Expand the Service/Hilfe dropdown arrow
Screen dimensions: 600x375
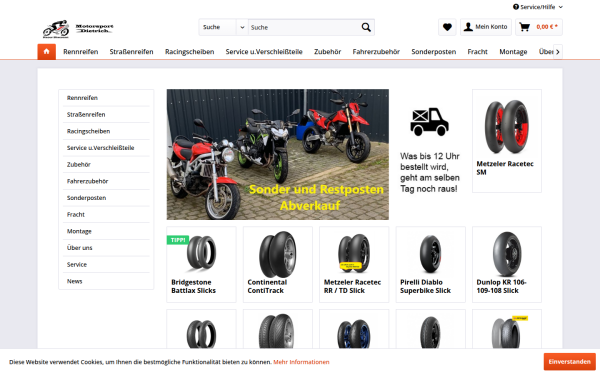(x=561, y=7)
